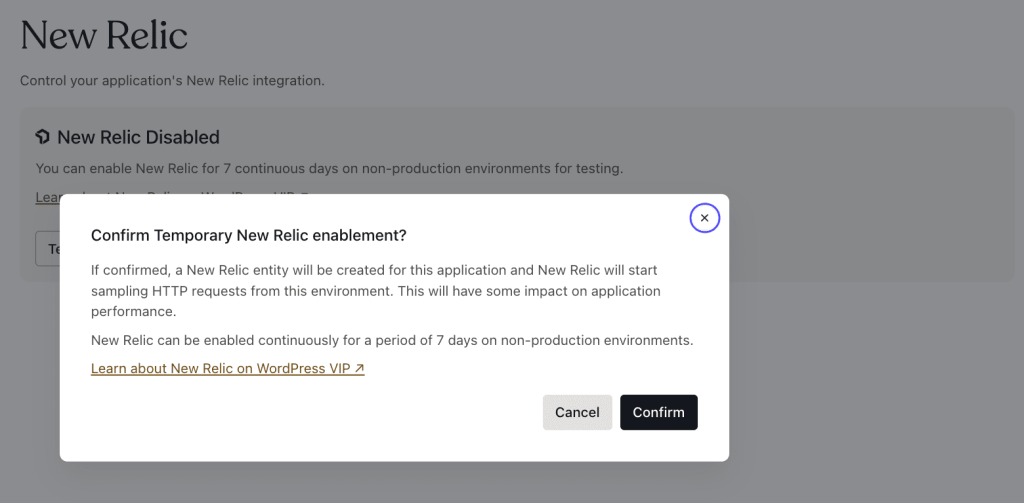The height and width of the screenshot is (503, 1024).
Task: Click text Control your application's New Relic integration
Action: click(172, 81)
